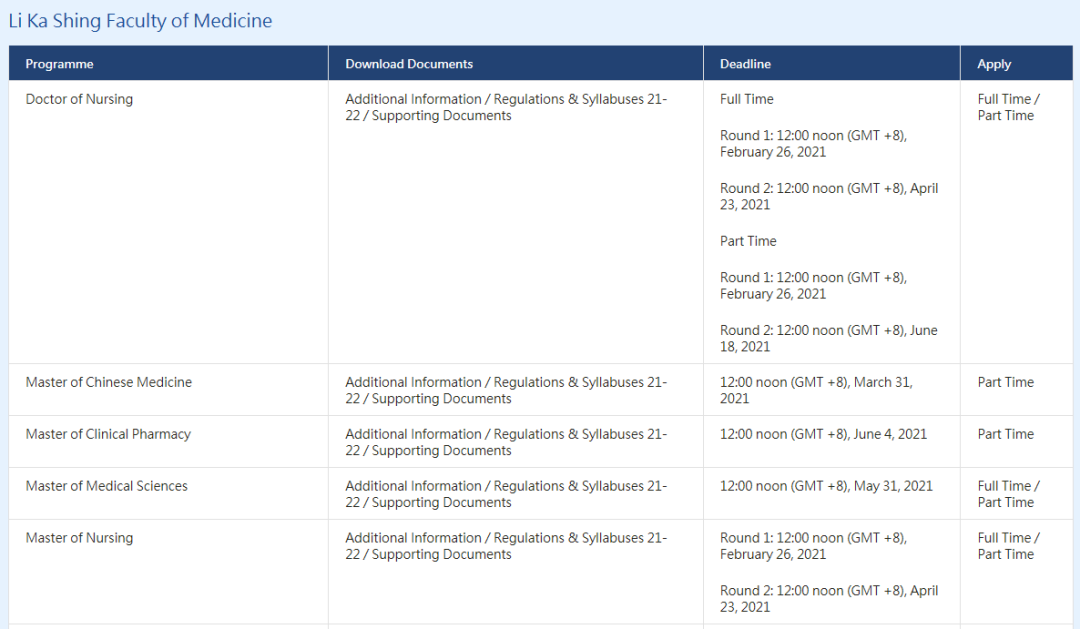Viewport: 1080px width, 629px height.
Task: Select the Master of Clinical Pharmacy programme name
Action: point(108,434)
